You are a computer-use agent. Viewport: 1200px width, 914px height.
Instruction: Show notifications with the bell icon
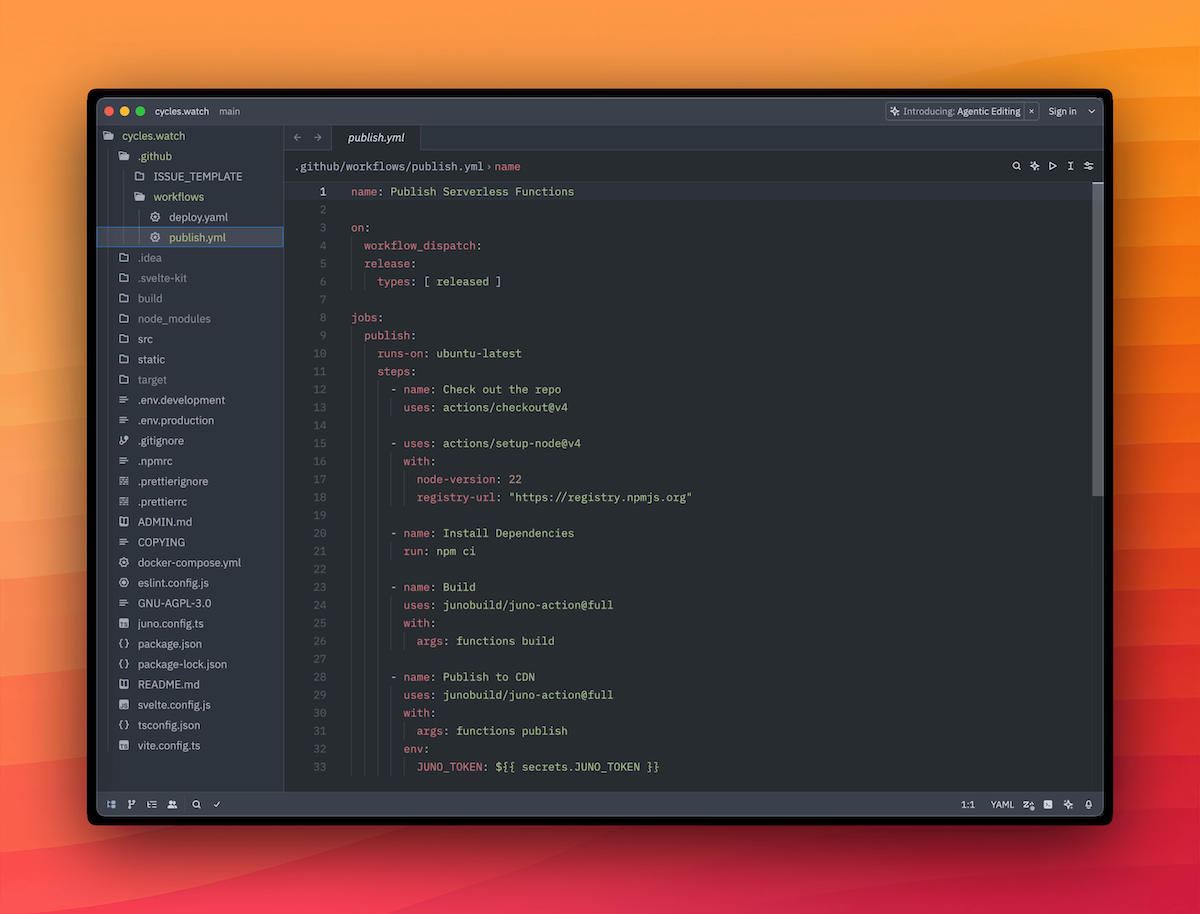(x=1088, y=804)
